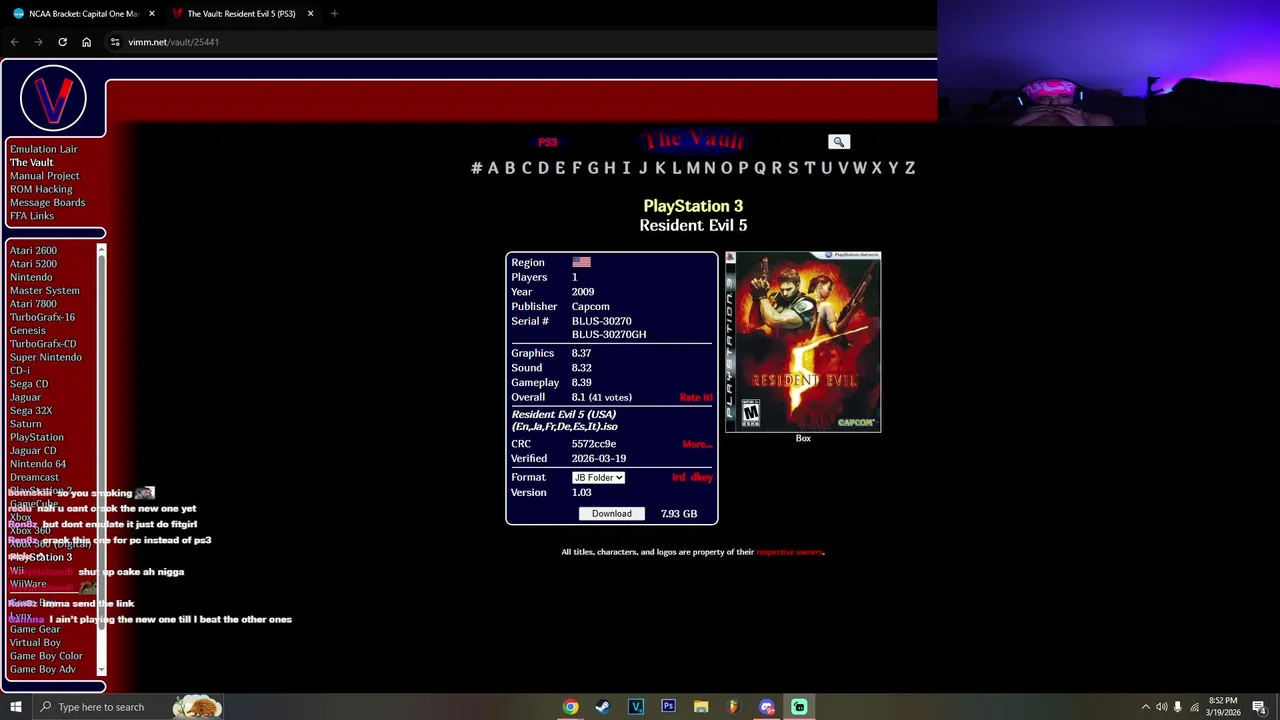Switch to The Vault: Resident Evil 5 tab
The image size is (1280, 720).
click(241, 13)
